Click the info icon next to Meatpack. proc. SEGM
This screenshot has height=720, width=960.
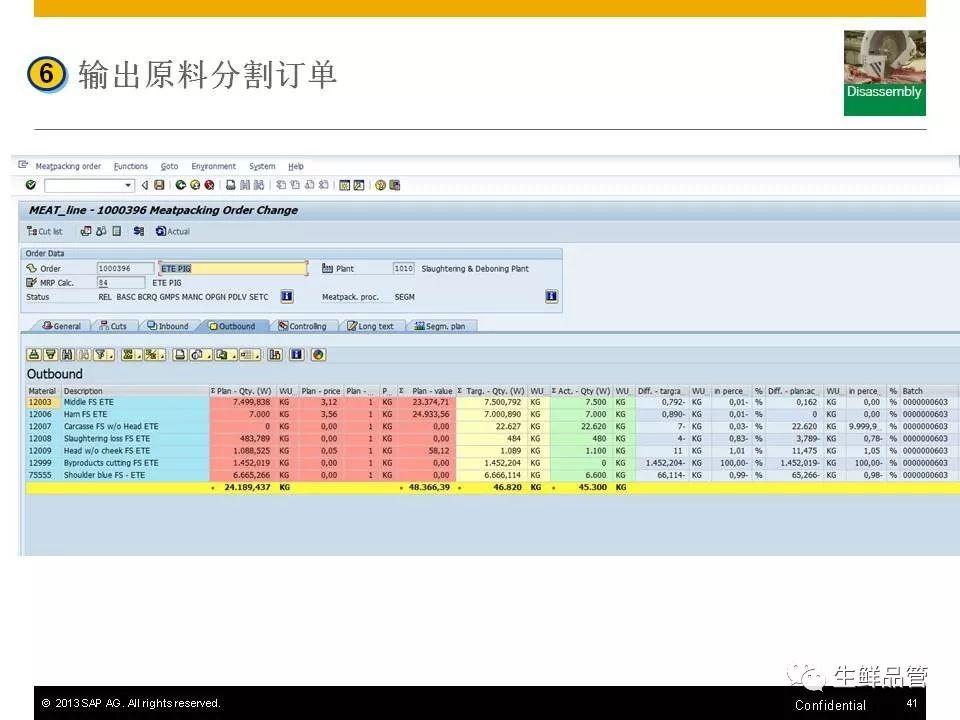tap(551, 297)
